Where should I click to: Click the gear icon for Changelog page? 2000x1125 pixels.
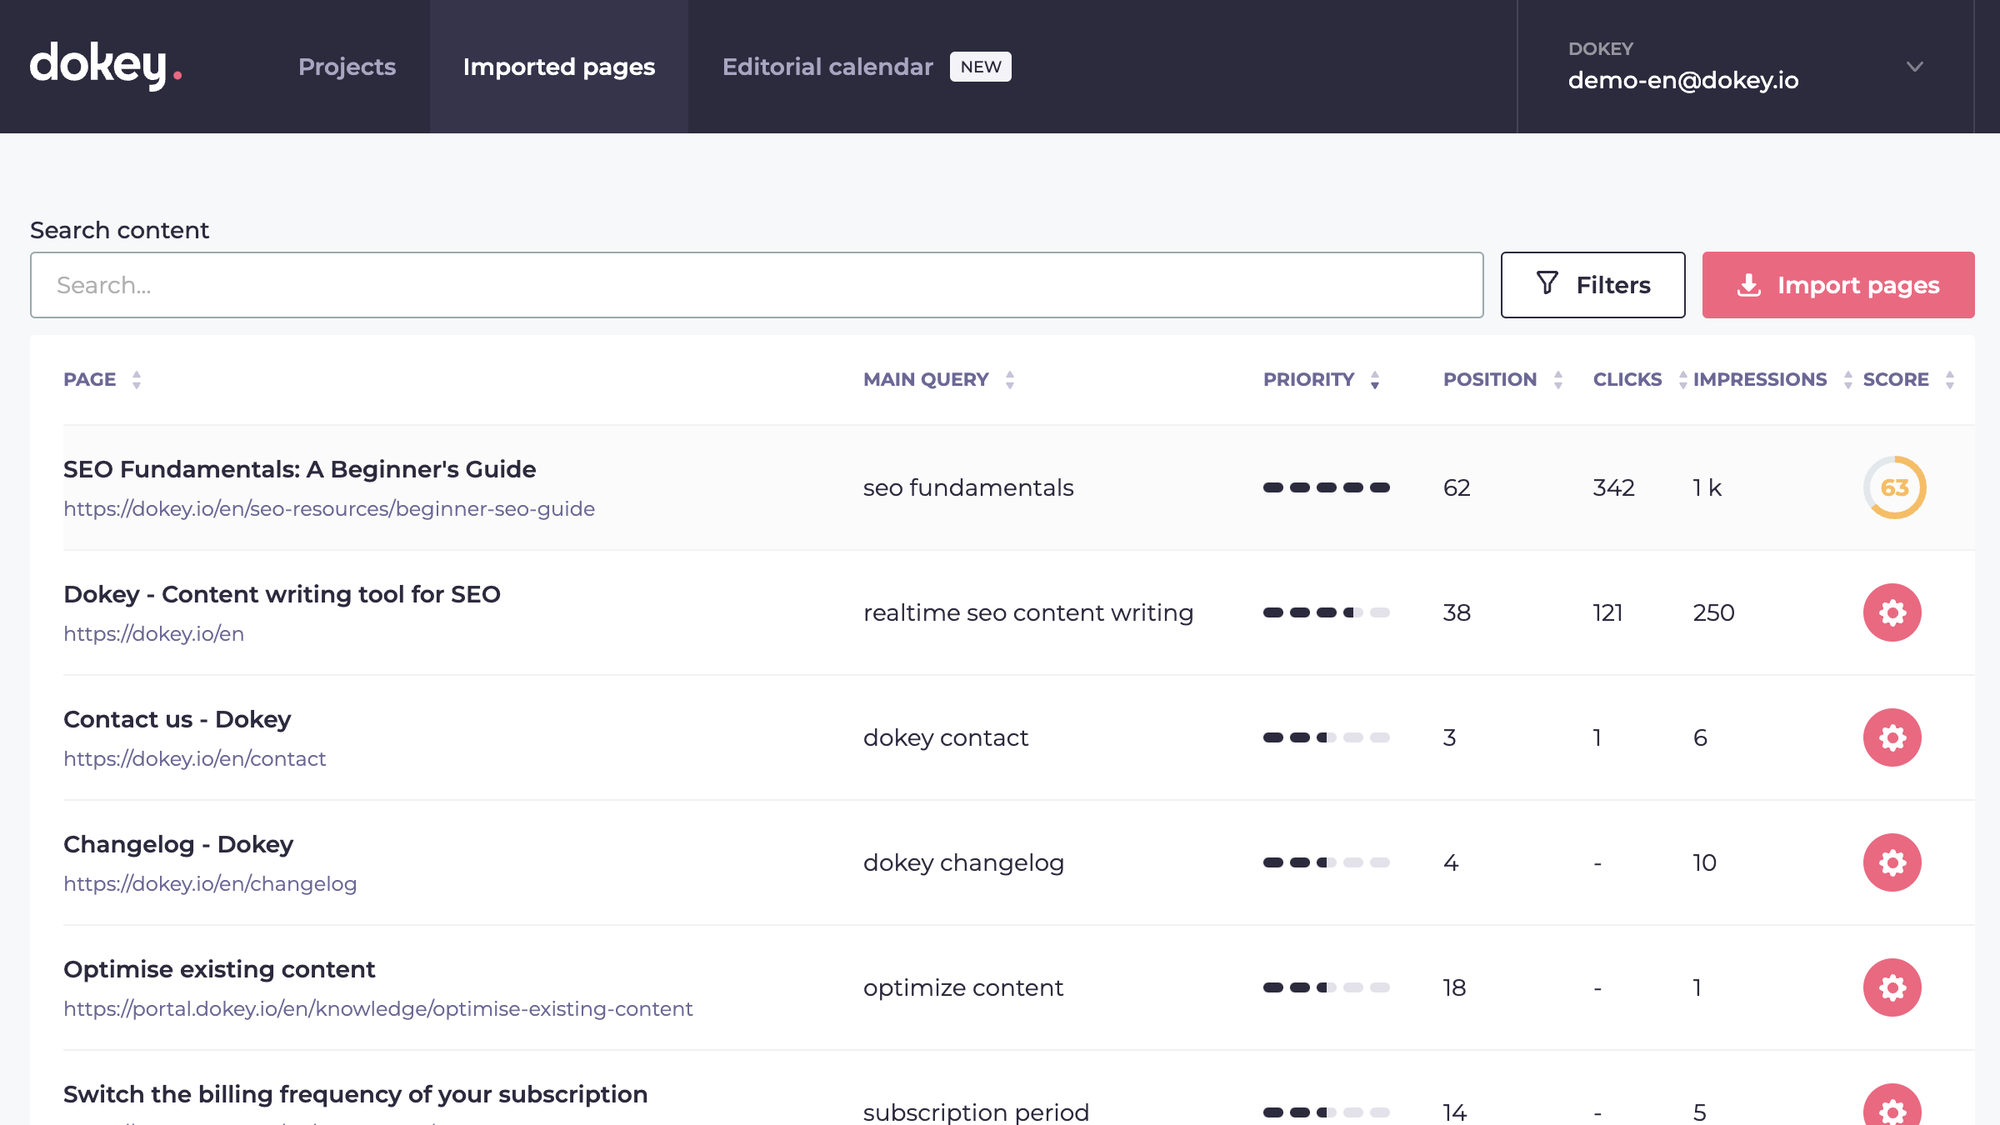[1893, 863]
